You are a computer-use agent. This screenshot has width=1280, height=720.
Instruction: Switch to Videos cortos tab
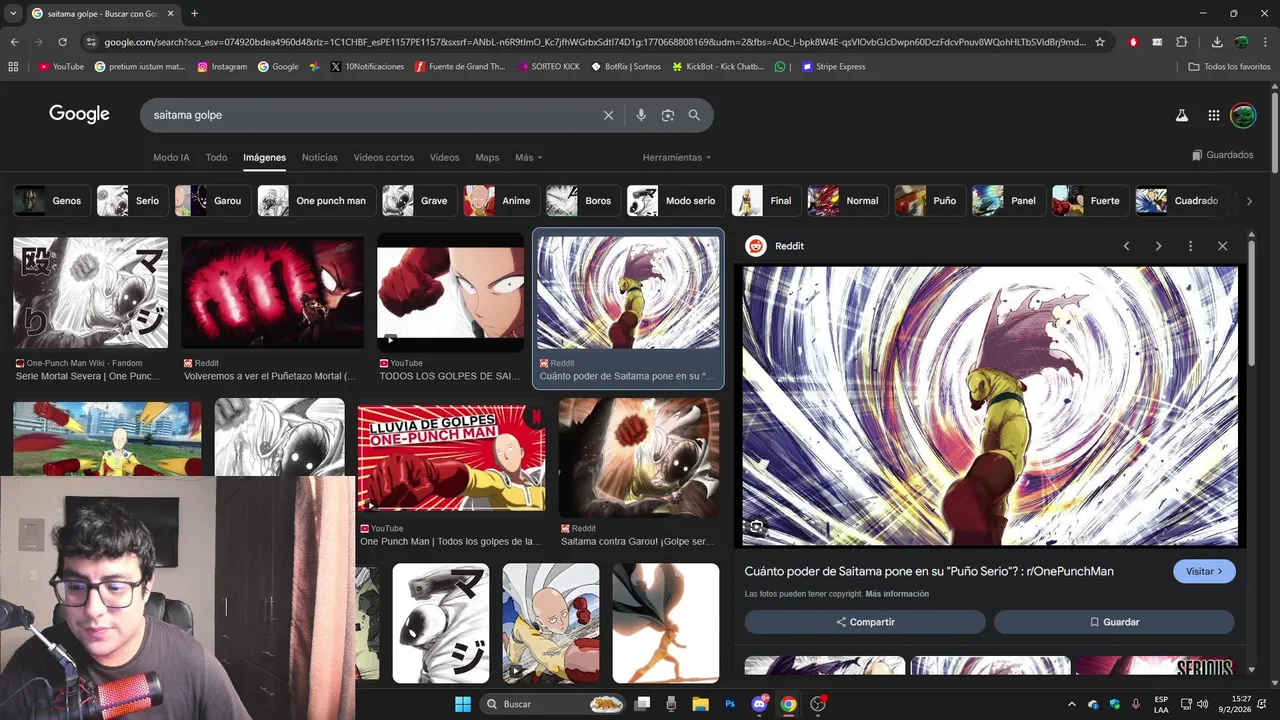point(383,157)
